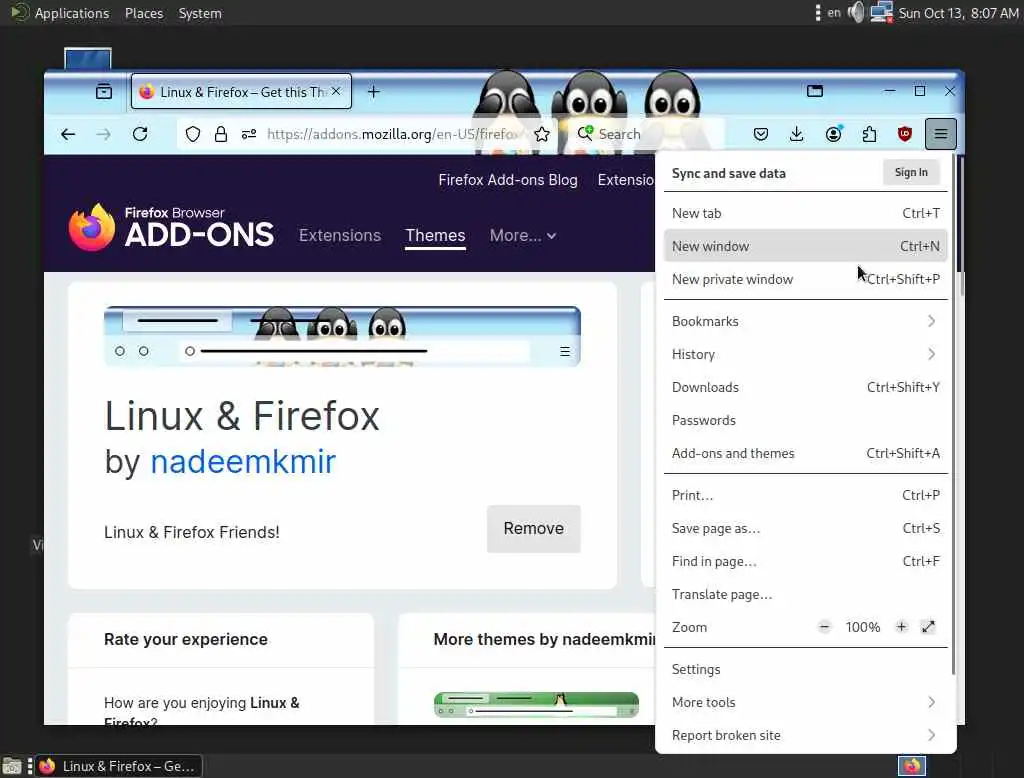Select New tab menu item
Screen dimensions: 1024x778
[805, 213]
